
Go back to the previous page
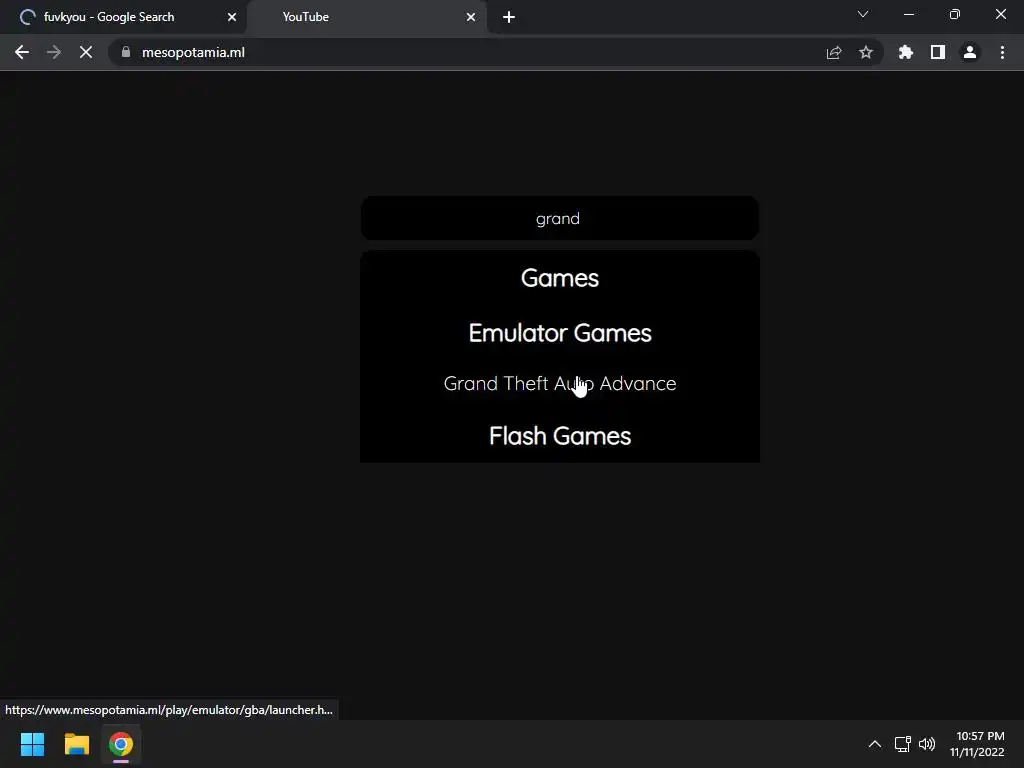(22, 52)
